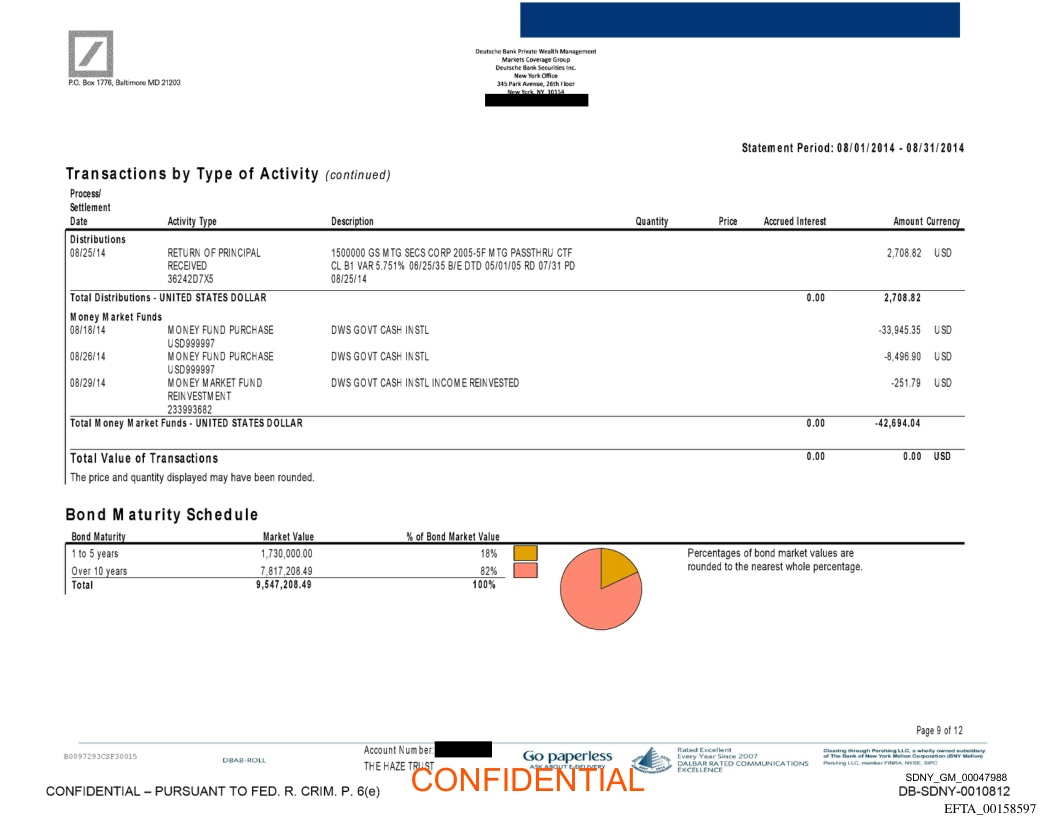The height and width of the screenshot is (833, 1056).
Task: Click the Return of Principal amount 2,708.82
Action: pyautogui.click(x=902, y=253)
